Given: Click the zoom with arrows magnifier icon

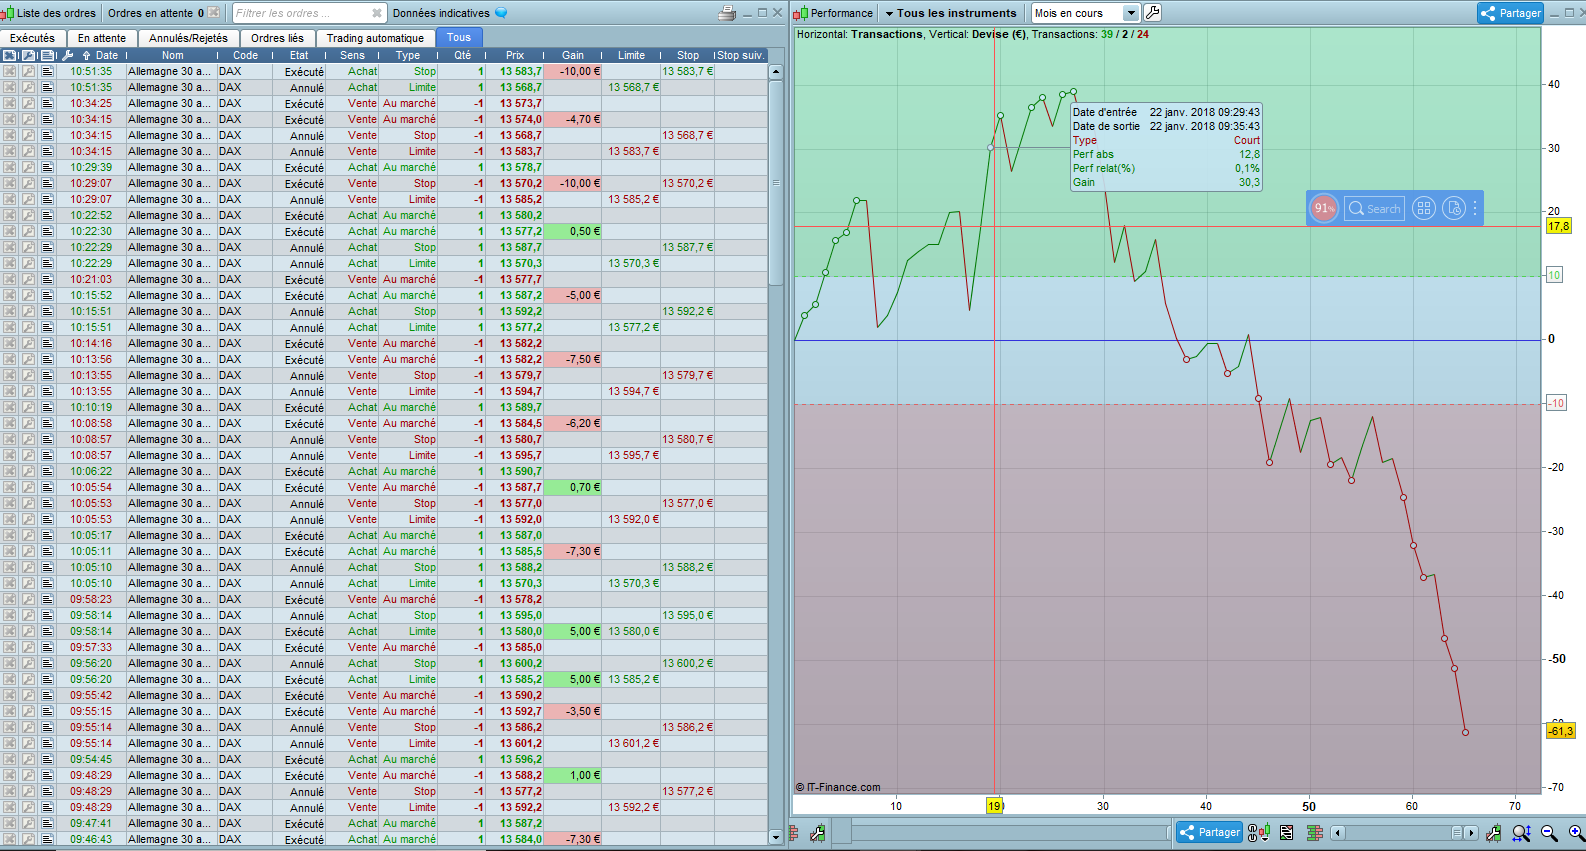Looking at the screenshot, I should click(1521, 832).
